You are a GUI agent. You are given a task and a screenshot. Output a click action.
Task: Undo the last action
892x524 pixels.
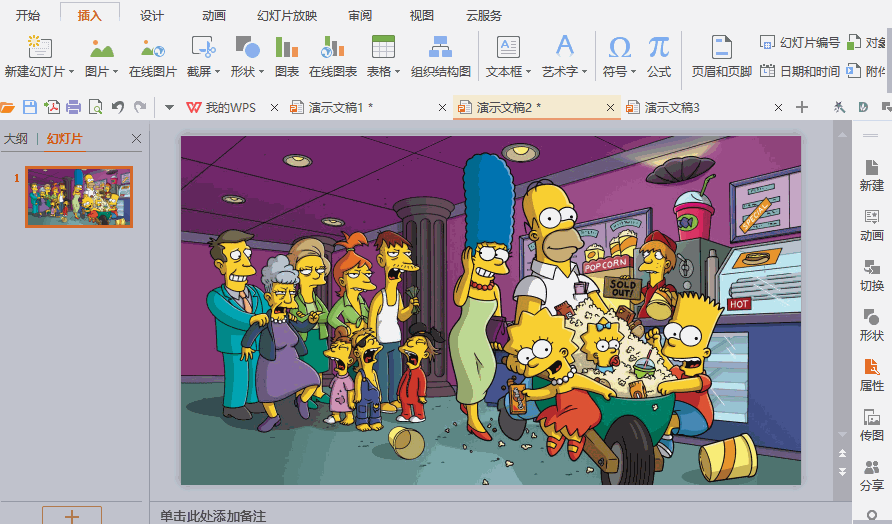coord(118,107)
